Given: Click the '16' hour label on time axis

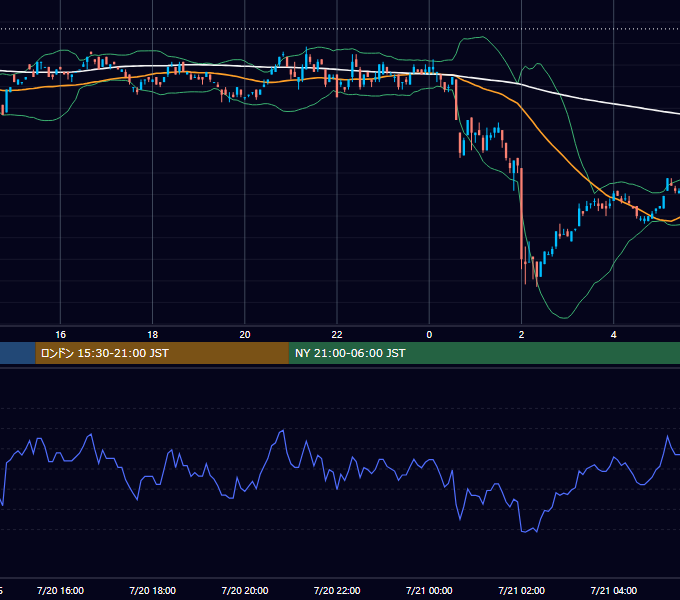Looking at the screenshot, I should tap(61, 335).
